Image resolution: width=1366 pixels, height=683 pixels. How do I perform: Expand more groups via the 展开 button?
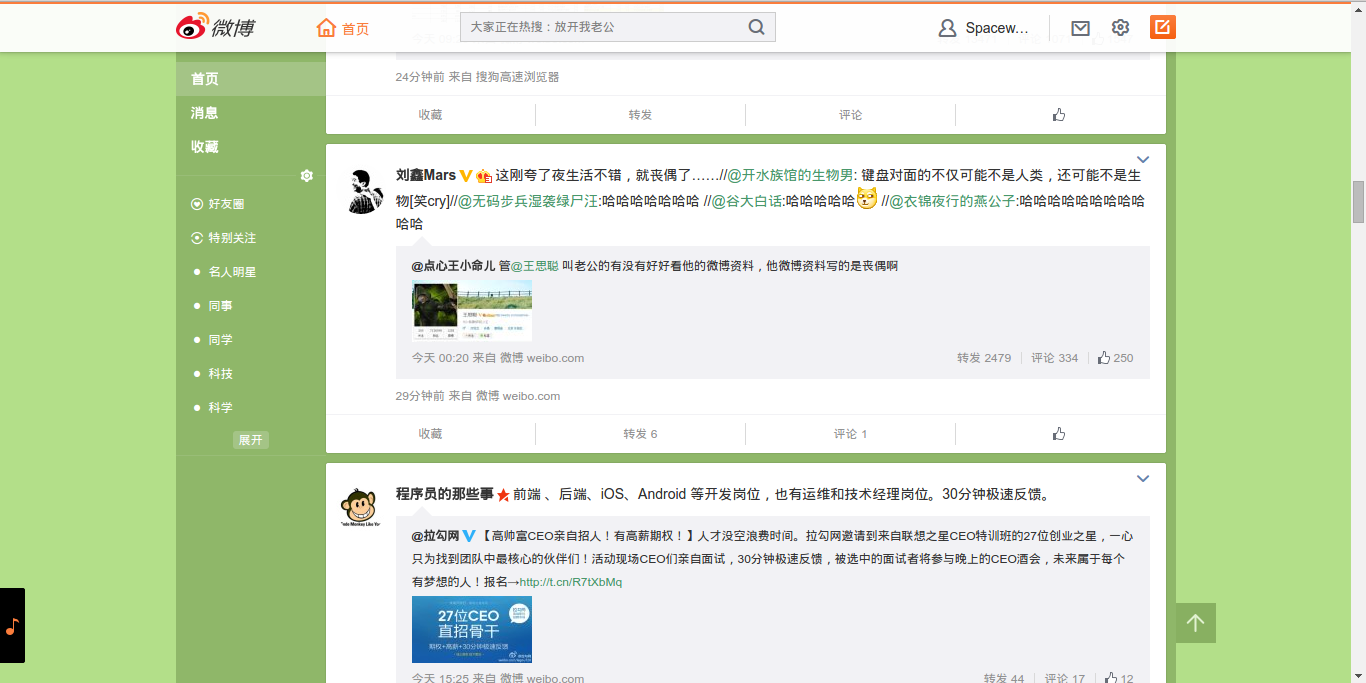tap(250, 439)
